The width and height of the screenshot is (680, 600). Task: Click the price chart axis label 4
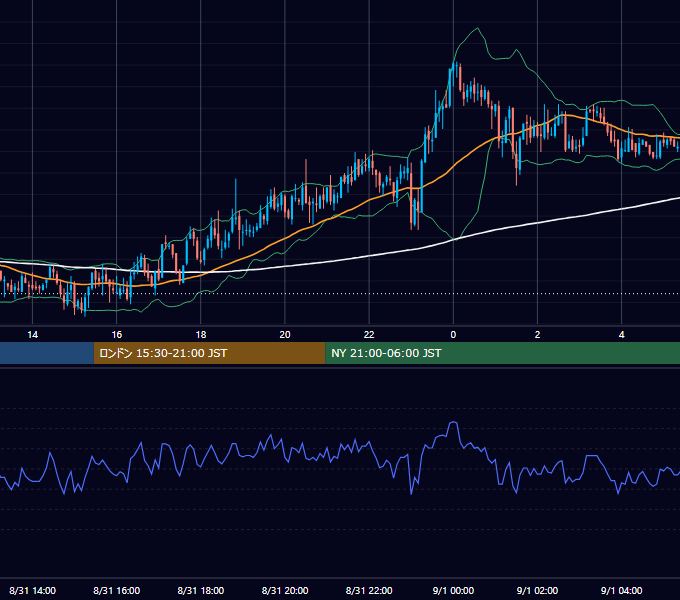click(x=621, y=335)
